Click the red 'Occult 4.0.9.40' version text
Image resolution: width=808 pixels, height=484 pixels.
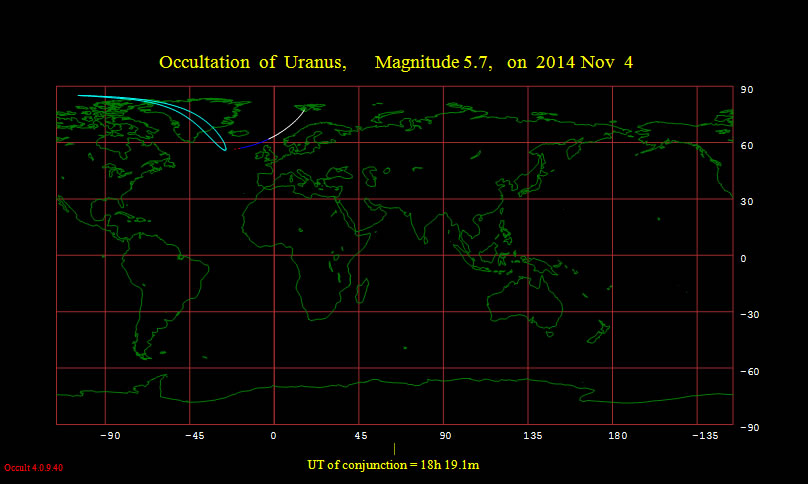[x=33, y=468]
